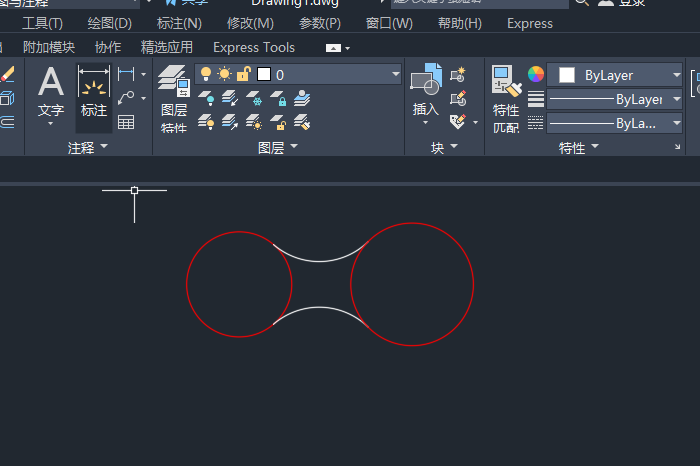
Task: Click the linear dimension icon
Action: click(x=126, y=75)
